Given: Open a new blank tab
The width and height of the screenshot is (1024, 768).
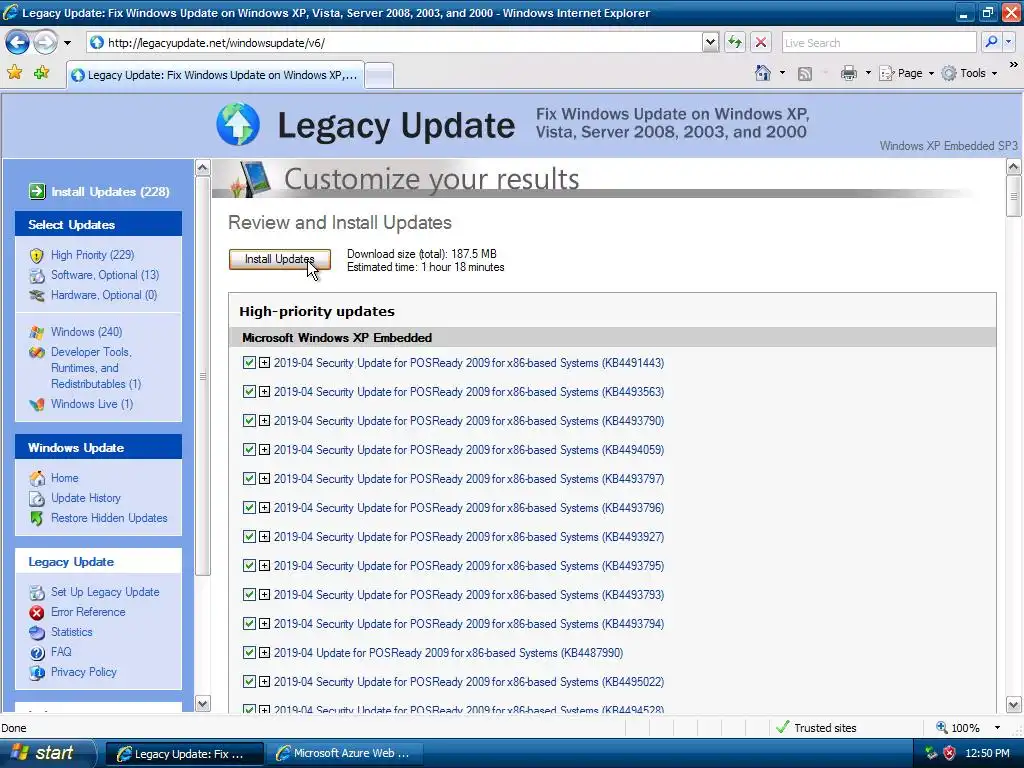Looking at the screenshot, I should (x=379, y=76).
